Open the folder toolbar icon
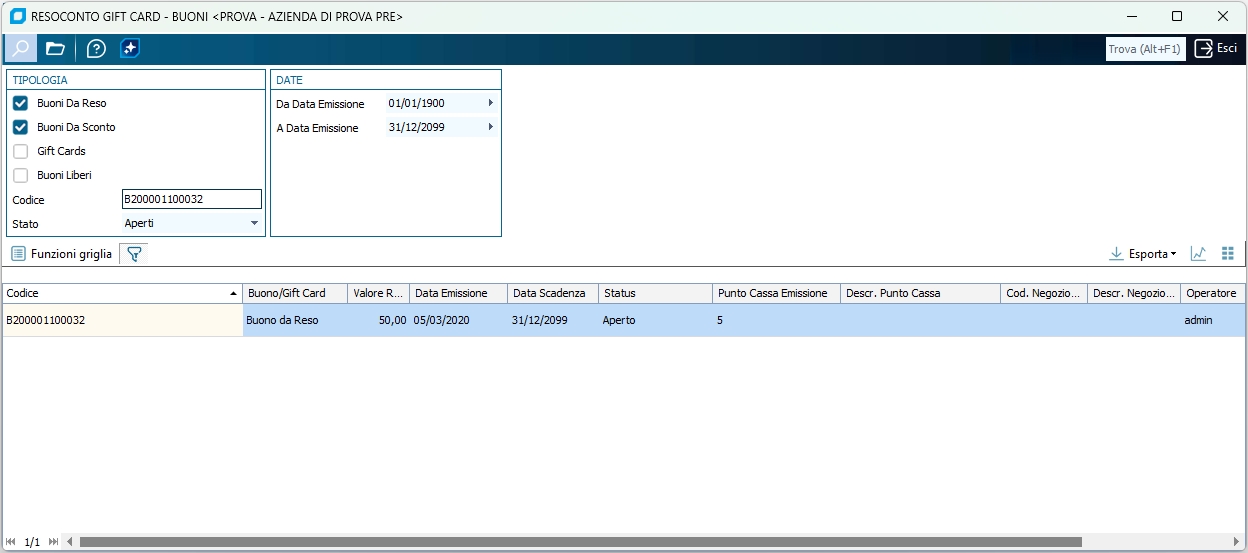 (55, 48)
